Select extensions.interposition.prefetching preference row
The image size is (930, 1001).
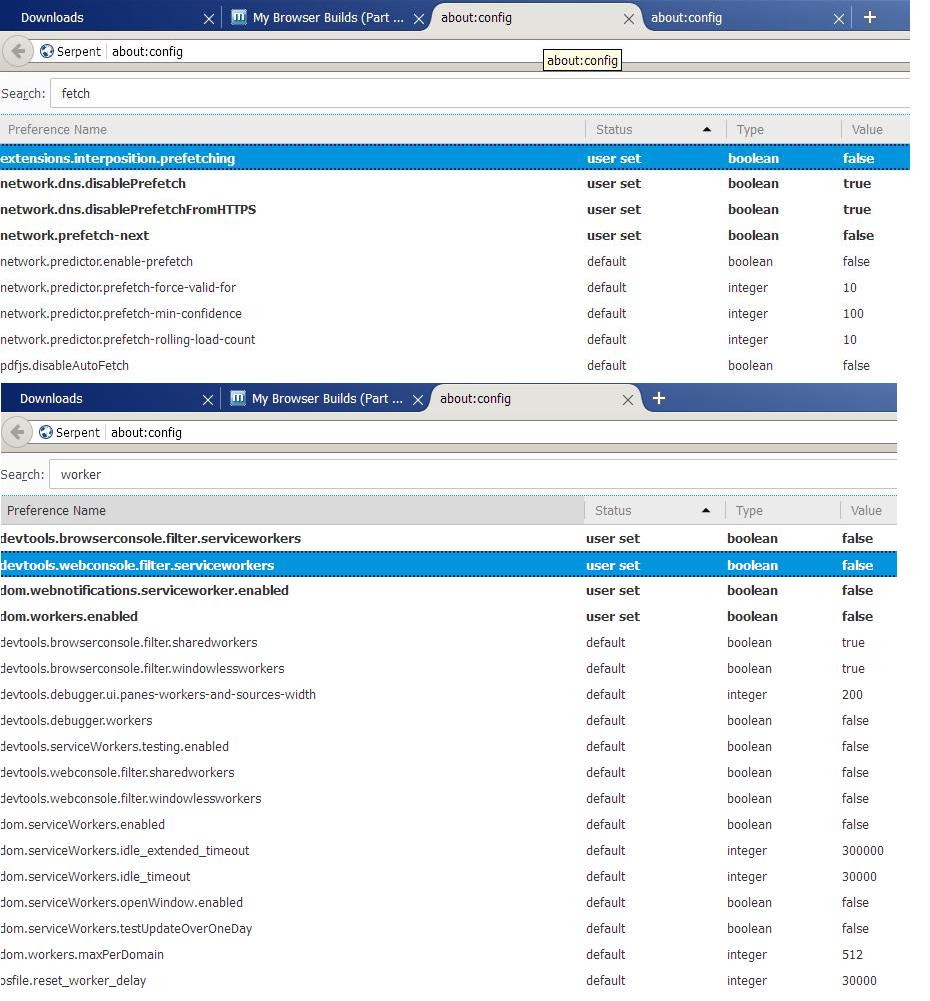454,158
